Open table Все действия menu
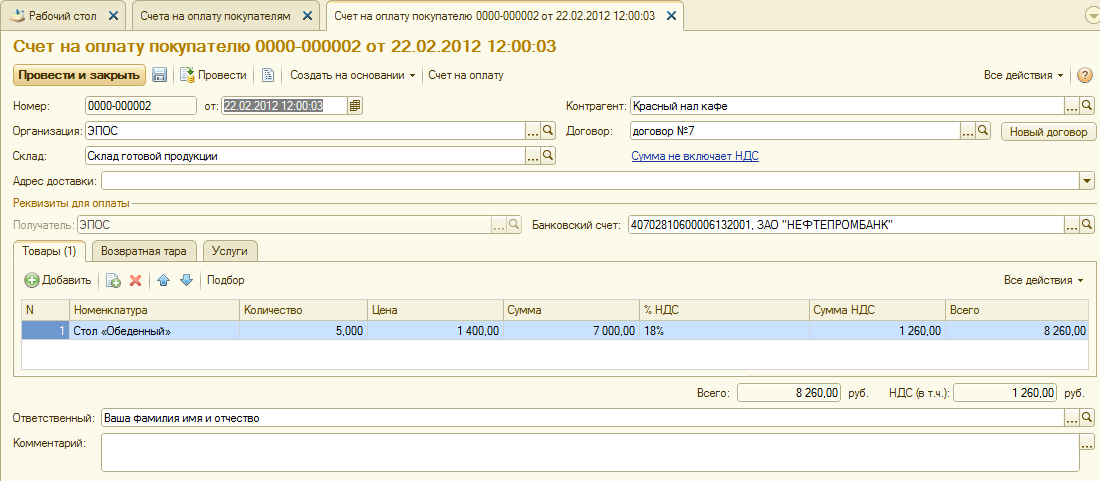Image resolution: width=1100 pixels, height=481 pixels. point(1043,280)
